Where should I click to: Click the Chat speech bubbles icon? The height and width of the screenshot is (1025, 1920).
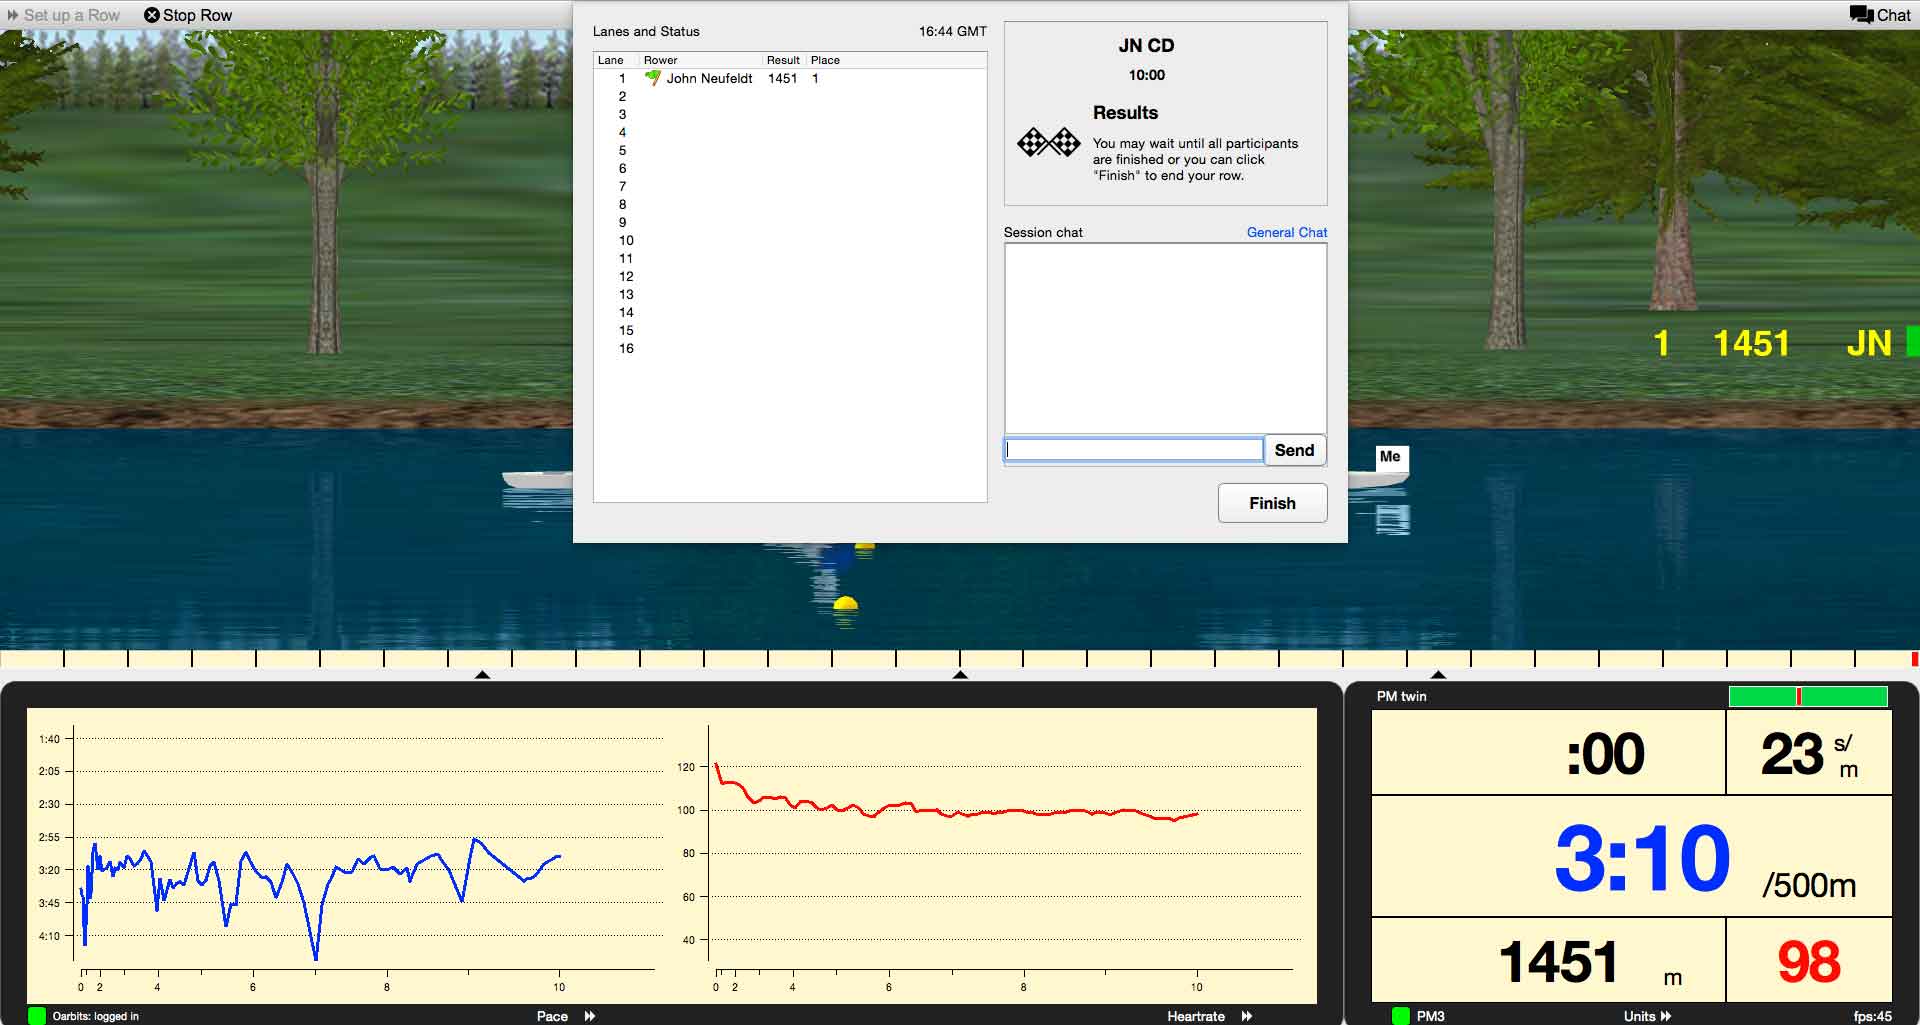pos(1861,15)
